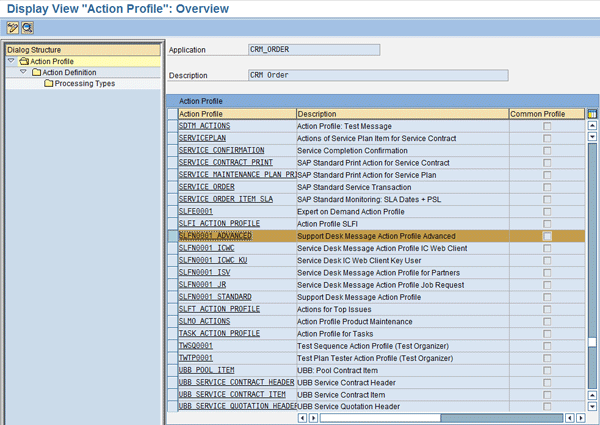Toggle Common Profile checkbox for SDTM_ACTIONS
The width and height of the screenshot is (600, 425).
(x=546, y=127)
